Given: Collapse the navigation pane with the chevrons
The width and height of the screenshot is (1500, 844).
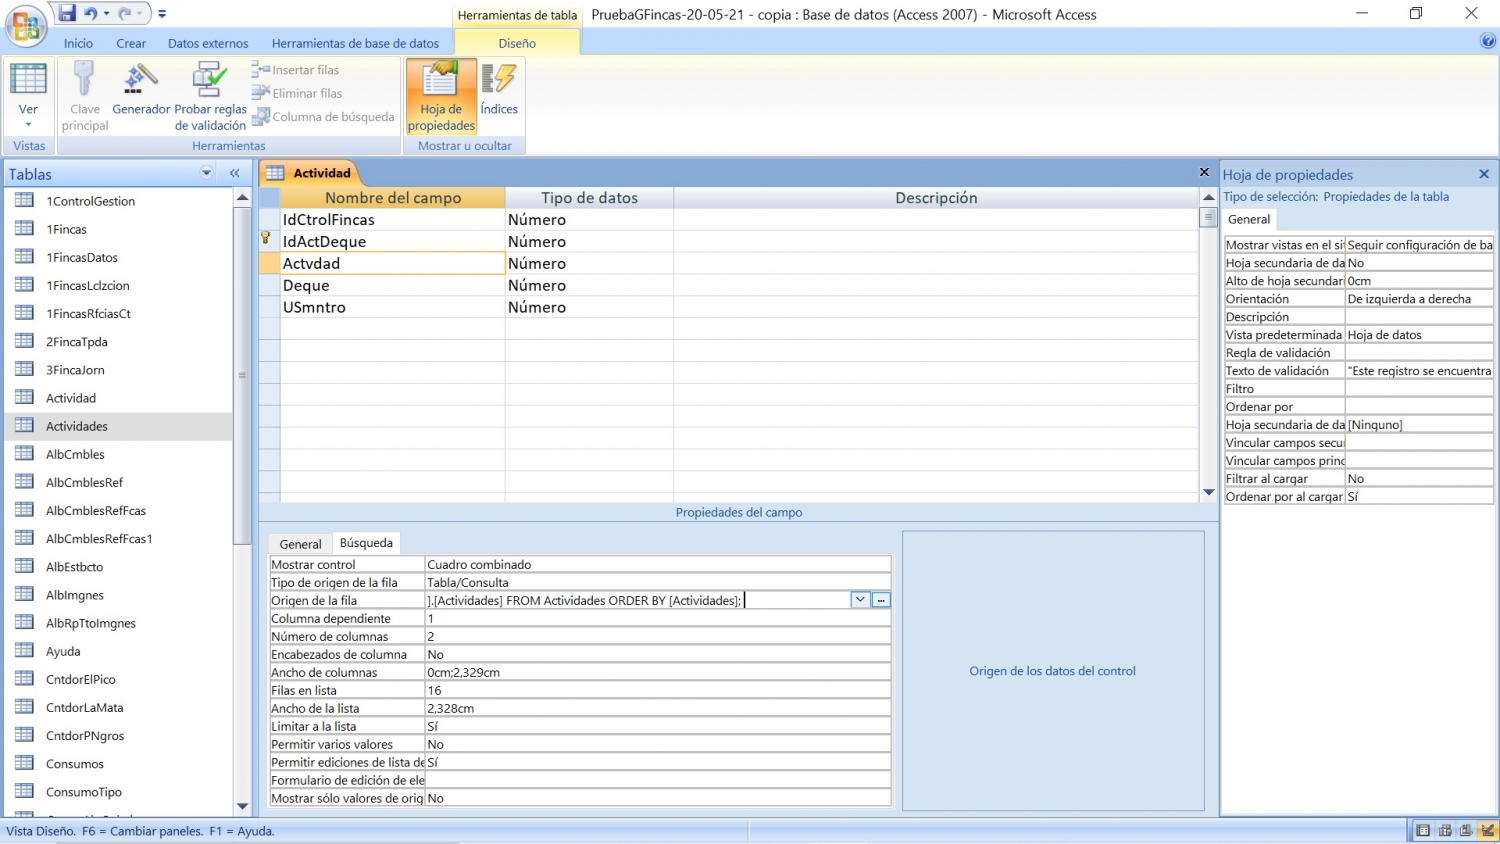Looking at the screenshot, I should (x=235, y=173).
